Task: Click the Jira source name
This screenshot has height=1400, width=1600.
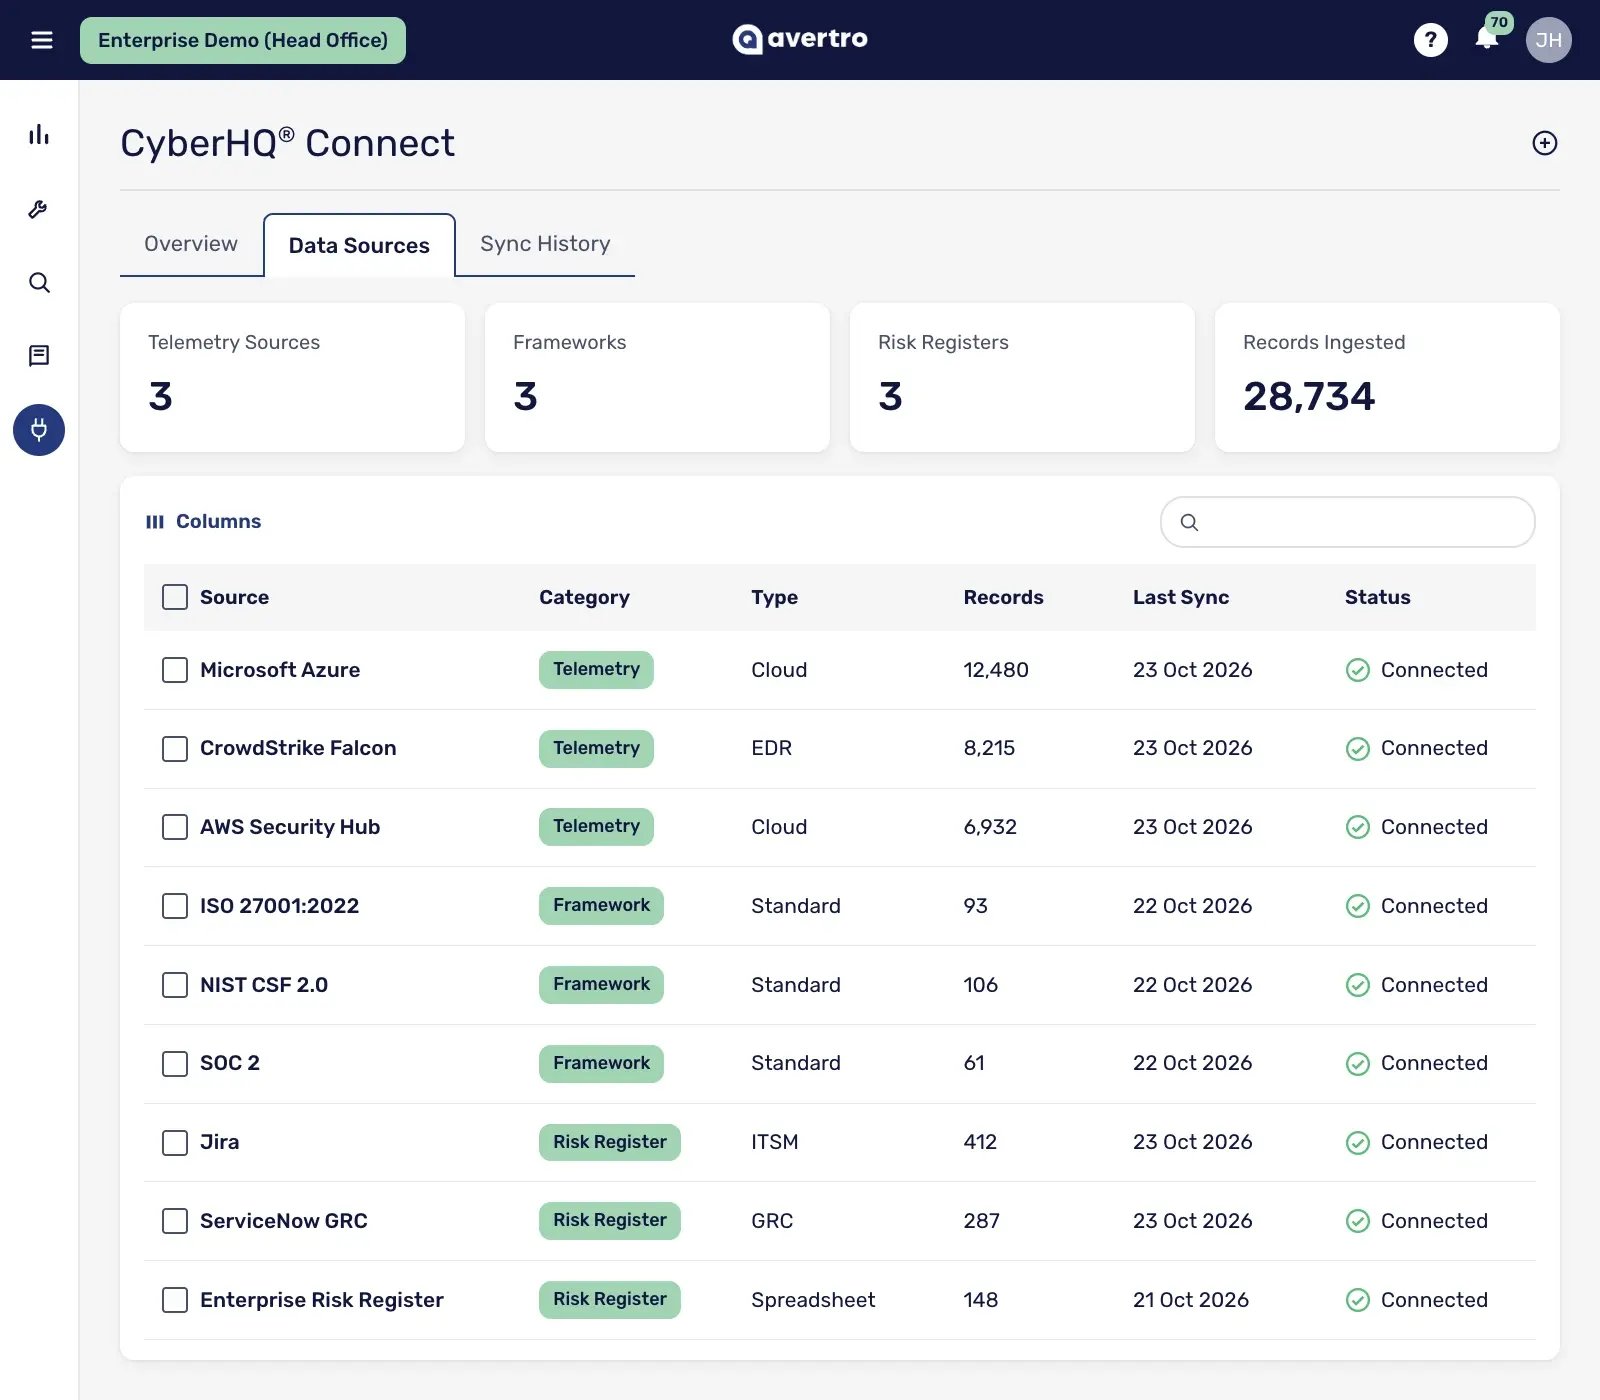Action: click(219, 1142)
